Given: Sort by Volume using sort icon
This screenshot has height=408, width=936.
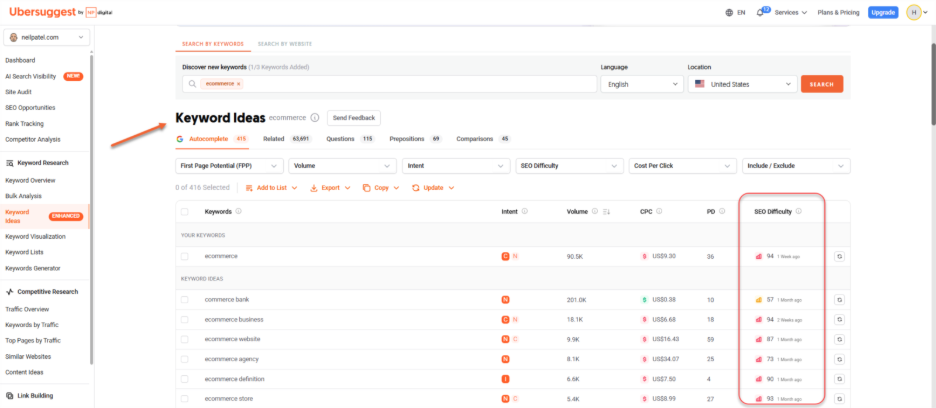Looking at the screenshot, I should click(606, 211).
